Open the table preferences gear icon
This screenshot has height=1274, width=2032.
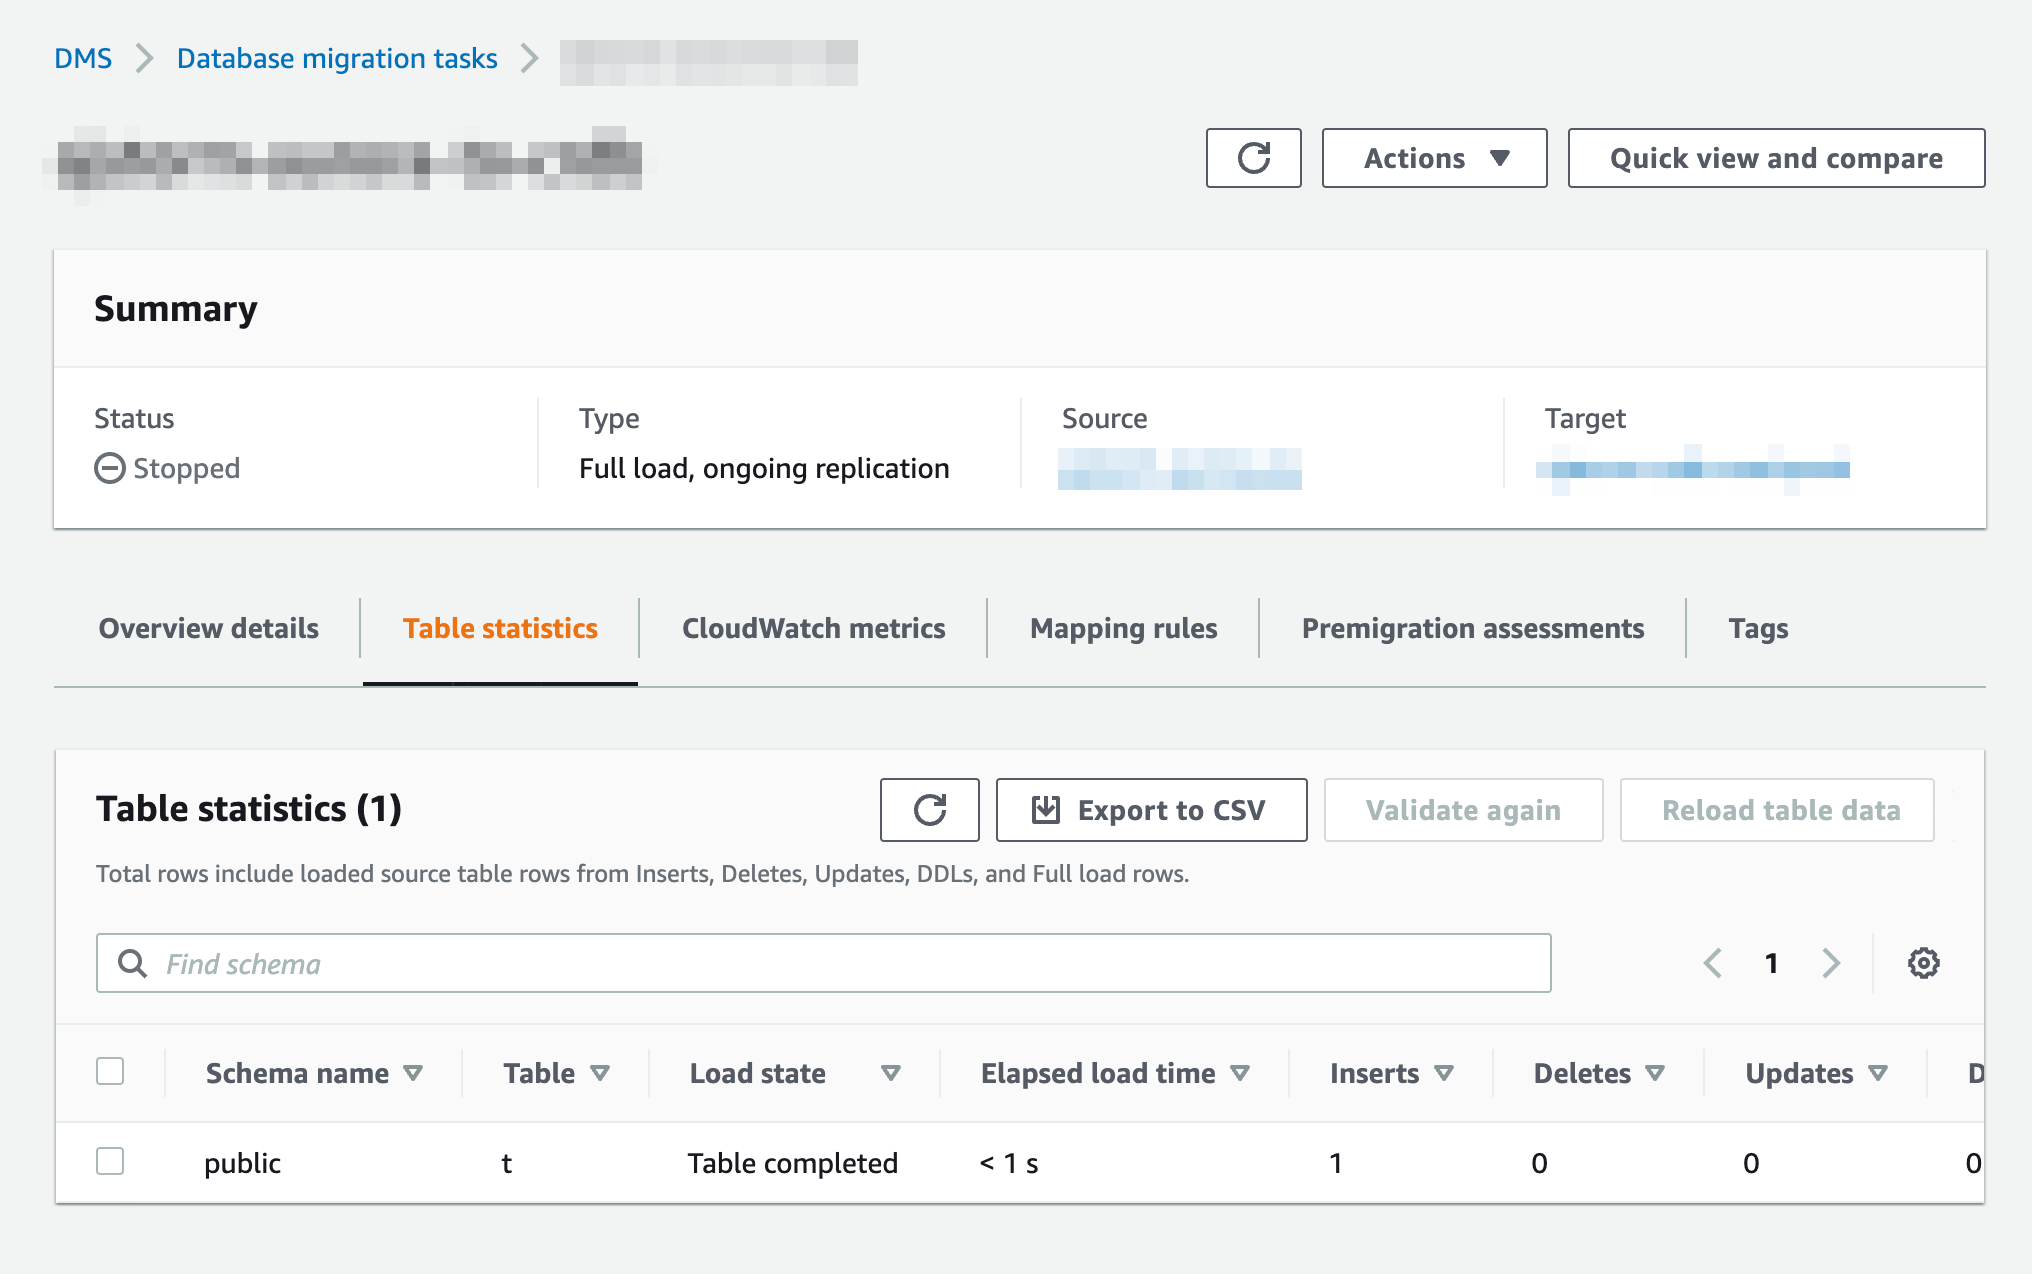tap(1923, 963)
